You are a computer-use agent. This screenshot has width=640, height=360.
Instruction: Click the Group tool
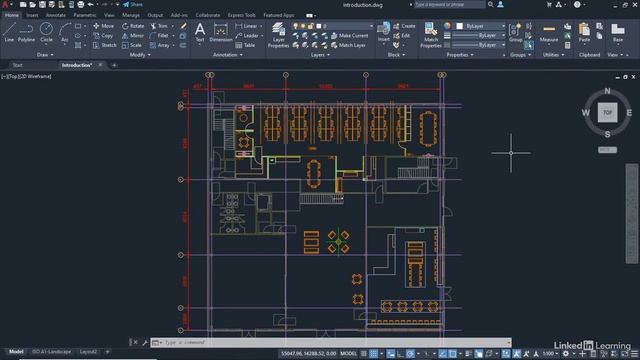(516, 33)
